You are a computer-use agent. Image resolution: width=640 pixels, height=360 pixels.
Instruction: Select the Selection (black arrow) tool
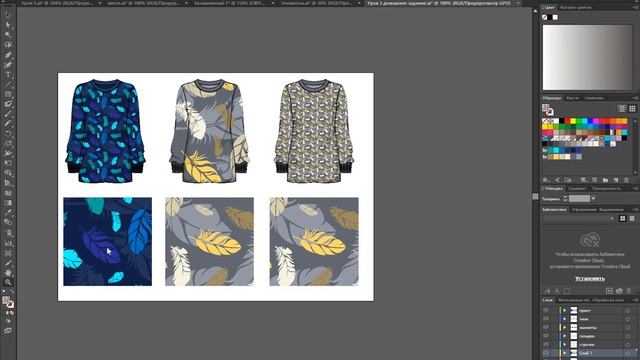click(x=8, y=16)
